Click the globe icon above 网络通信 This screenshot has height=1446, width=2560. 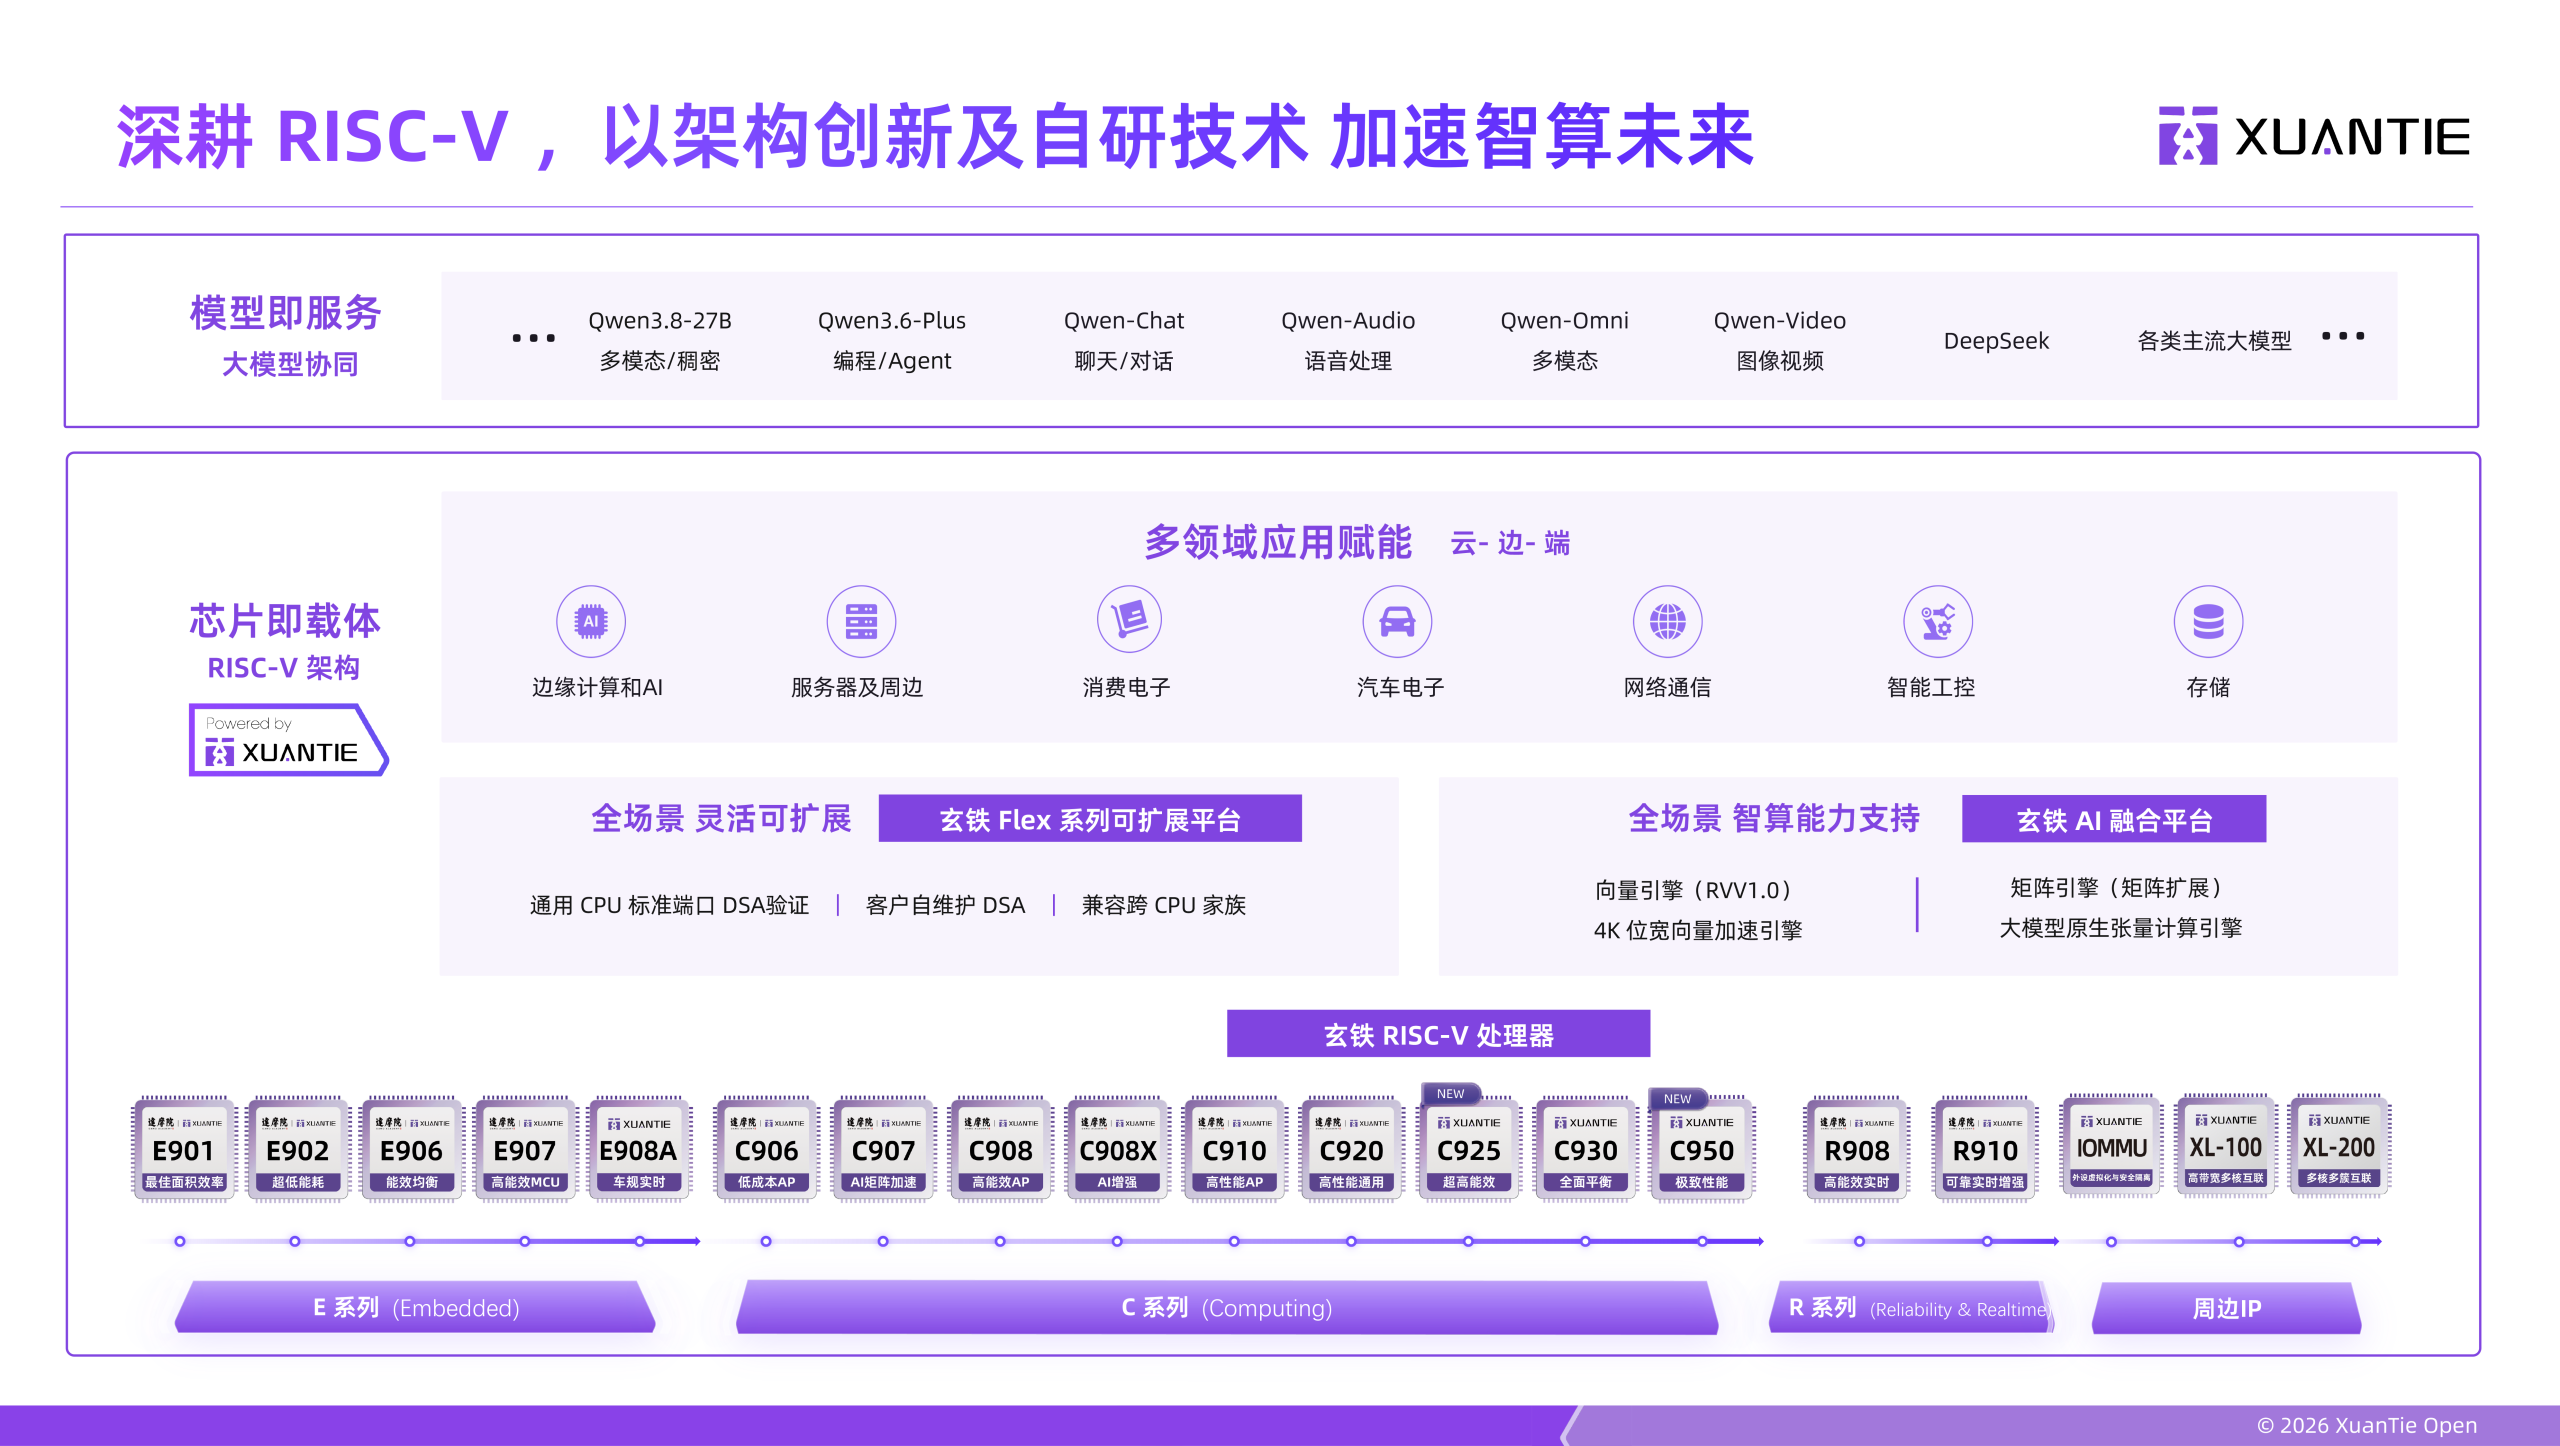[1667, 621]
